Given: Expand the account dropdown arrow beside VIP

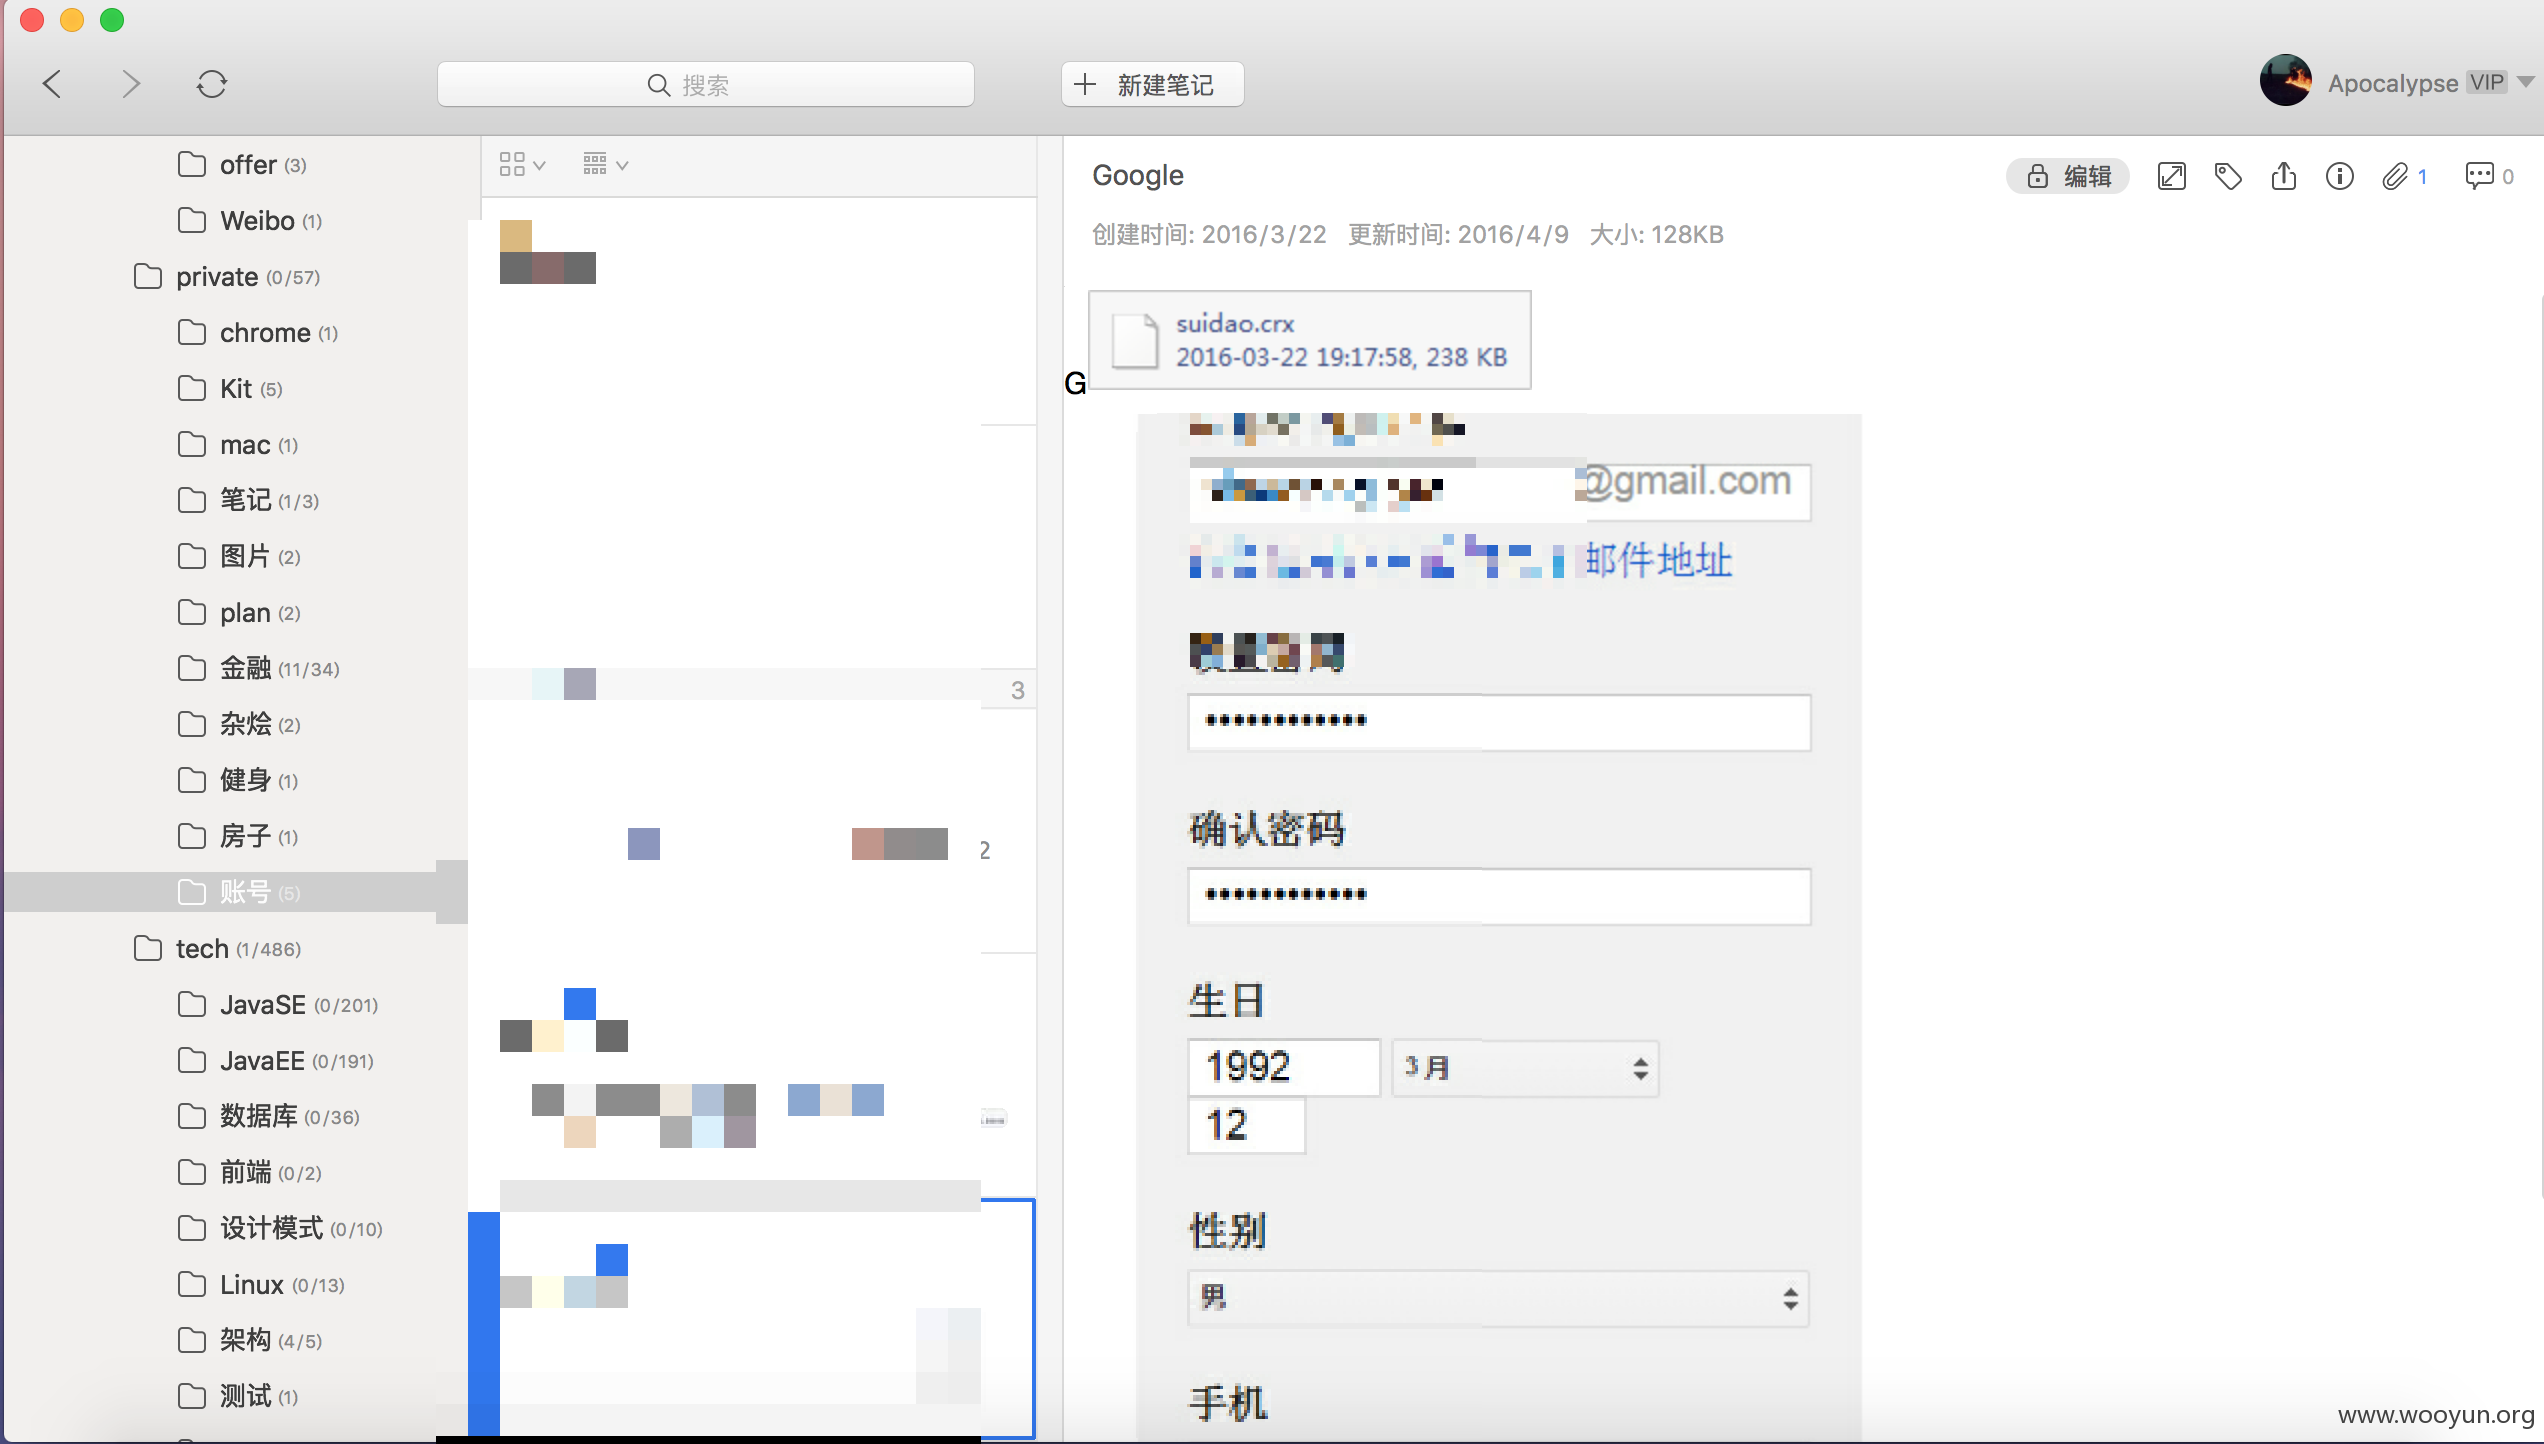Looking at the screenshot, I should (x=2526, y=83).
